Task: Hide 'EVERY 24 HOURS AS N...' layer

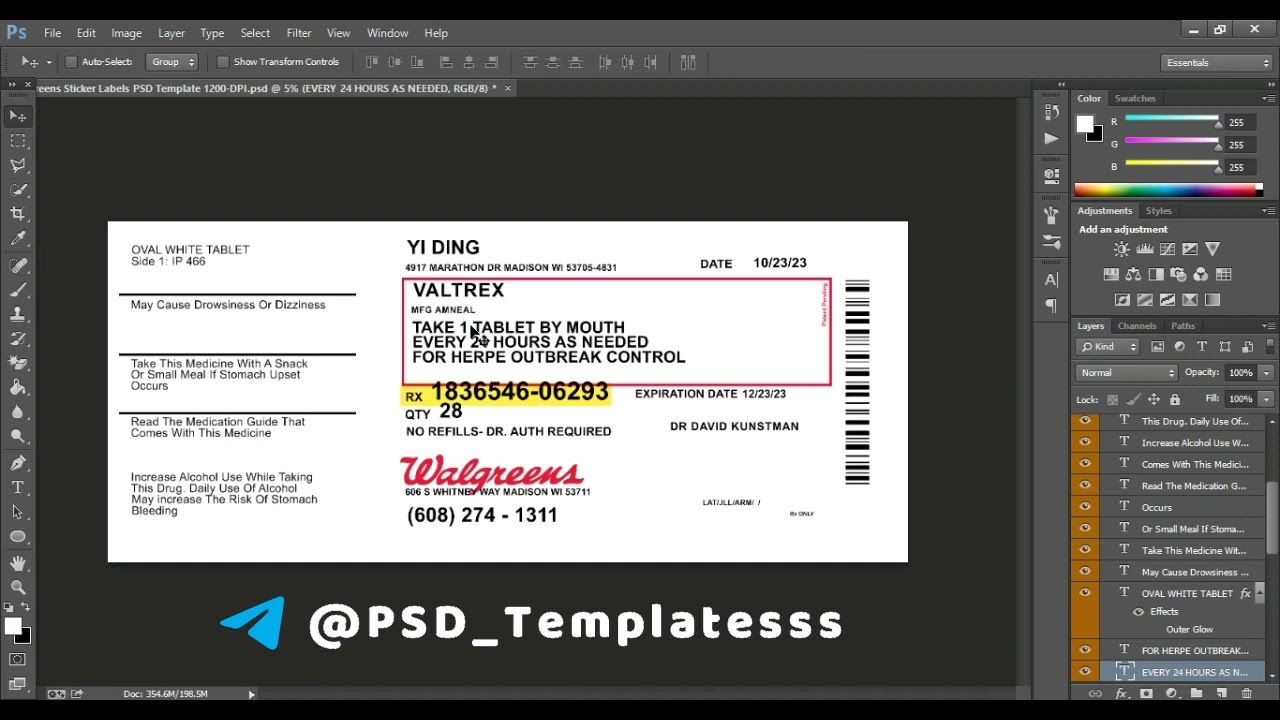Action: 1085,672
